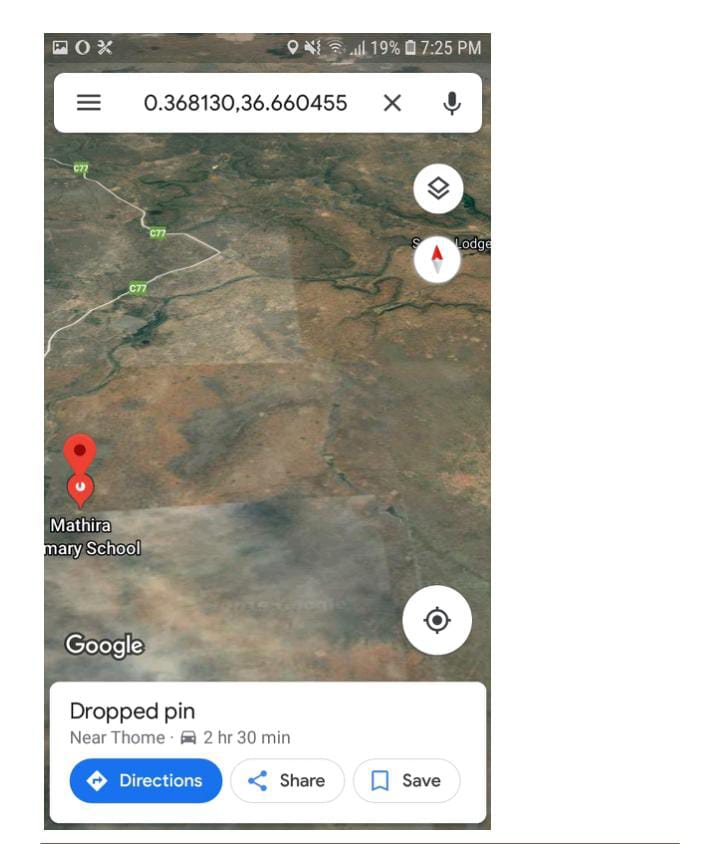
Task: Open the hamburger menu in search bar
Action: click(x=89, y=103)
